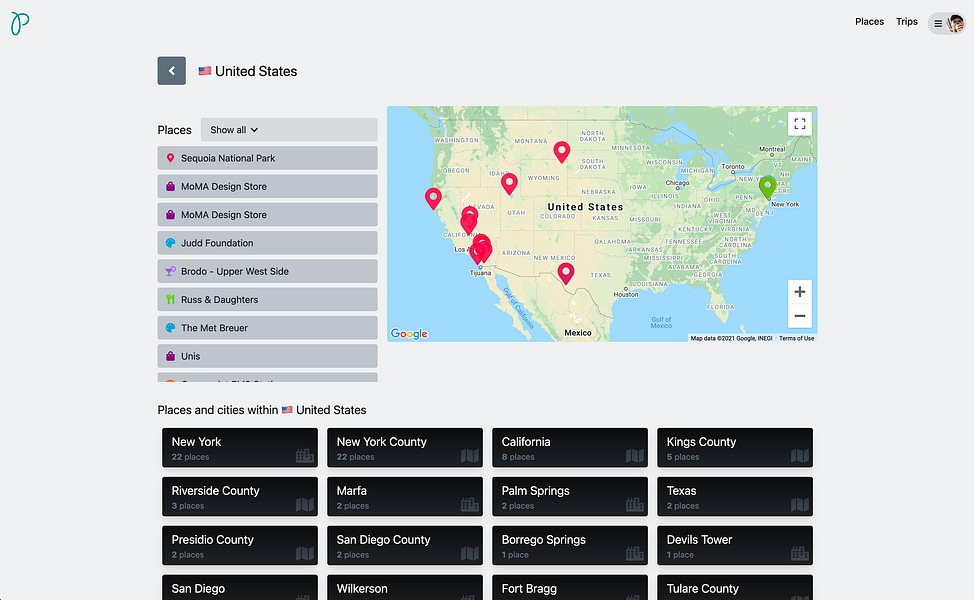Open Russ & Daughters place
The width and height of the screenshot is (974, 600).
[267, 299]
